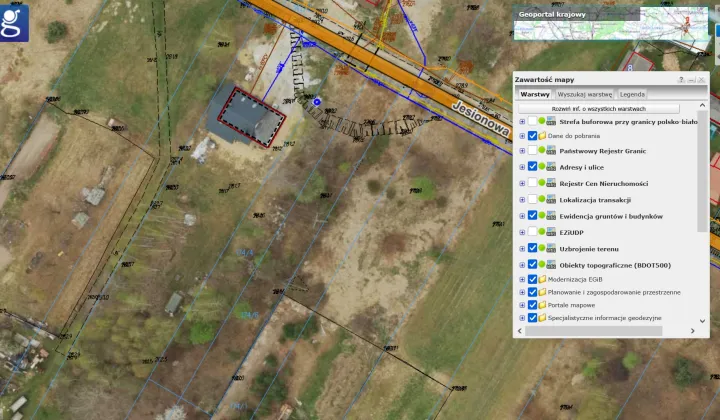Expand the EZiUDP node
Viewport: 720px width, 420px height.
click(x=522, y=232)
